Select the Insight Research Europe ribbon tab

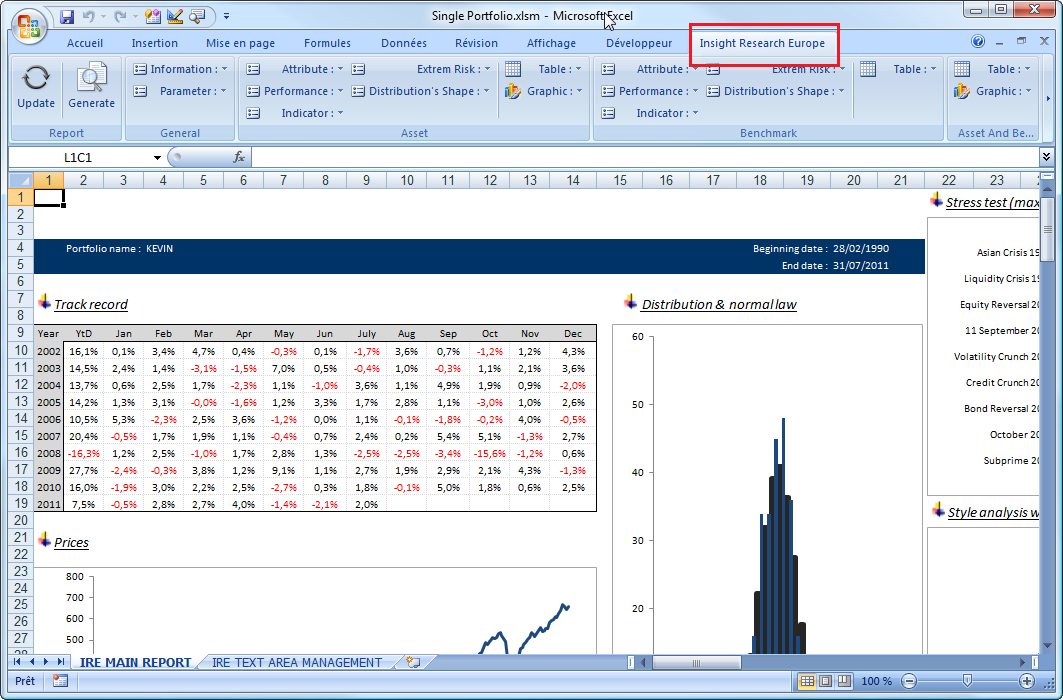pos(763,43)
